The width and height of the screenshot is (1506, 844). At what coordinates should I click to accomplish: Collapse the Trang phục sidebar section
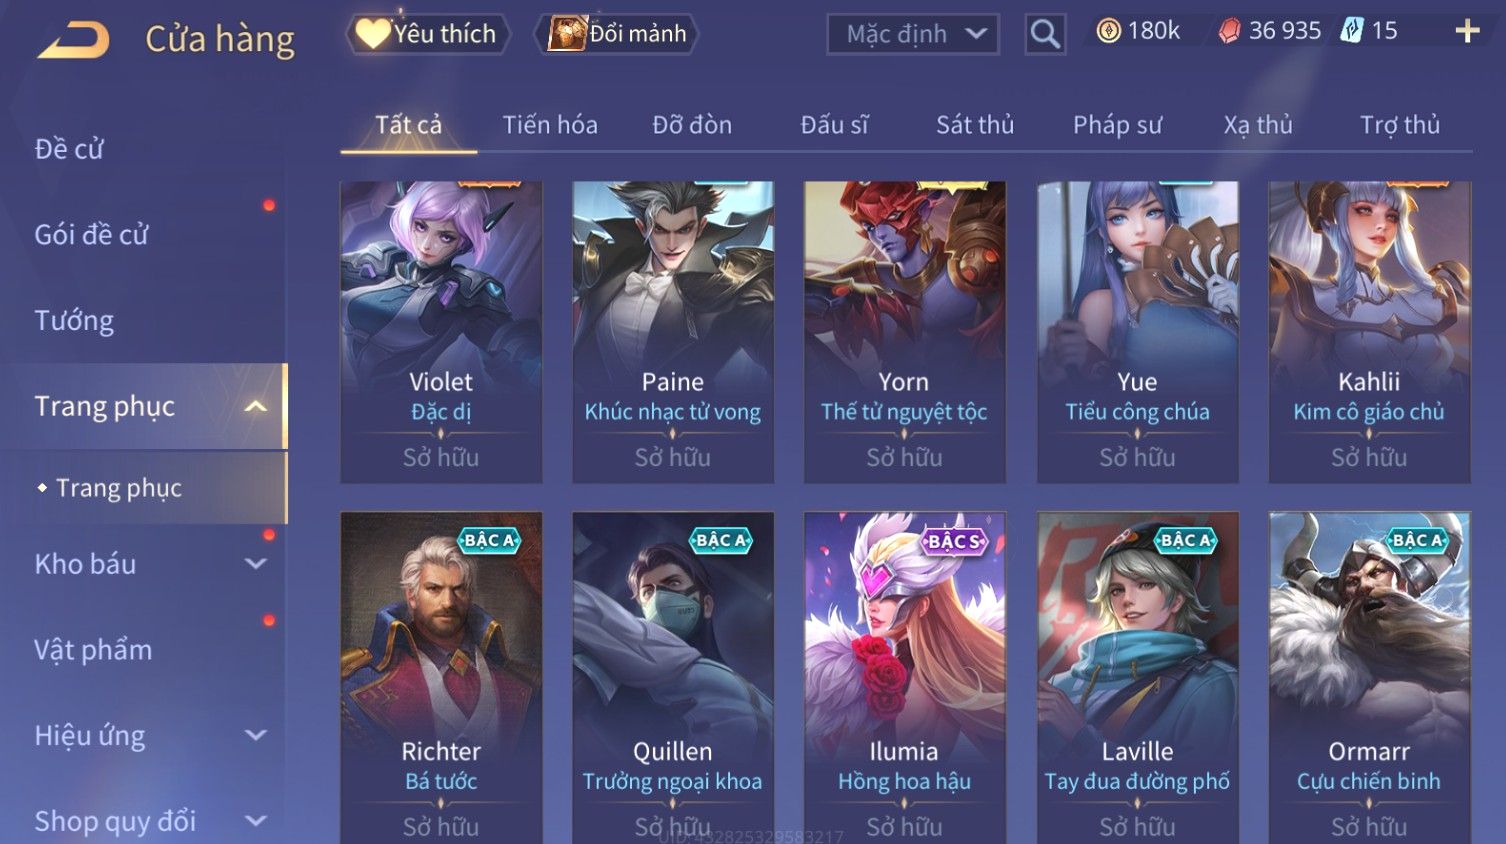pyautogui.click(x=256, y=406)
